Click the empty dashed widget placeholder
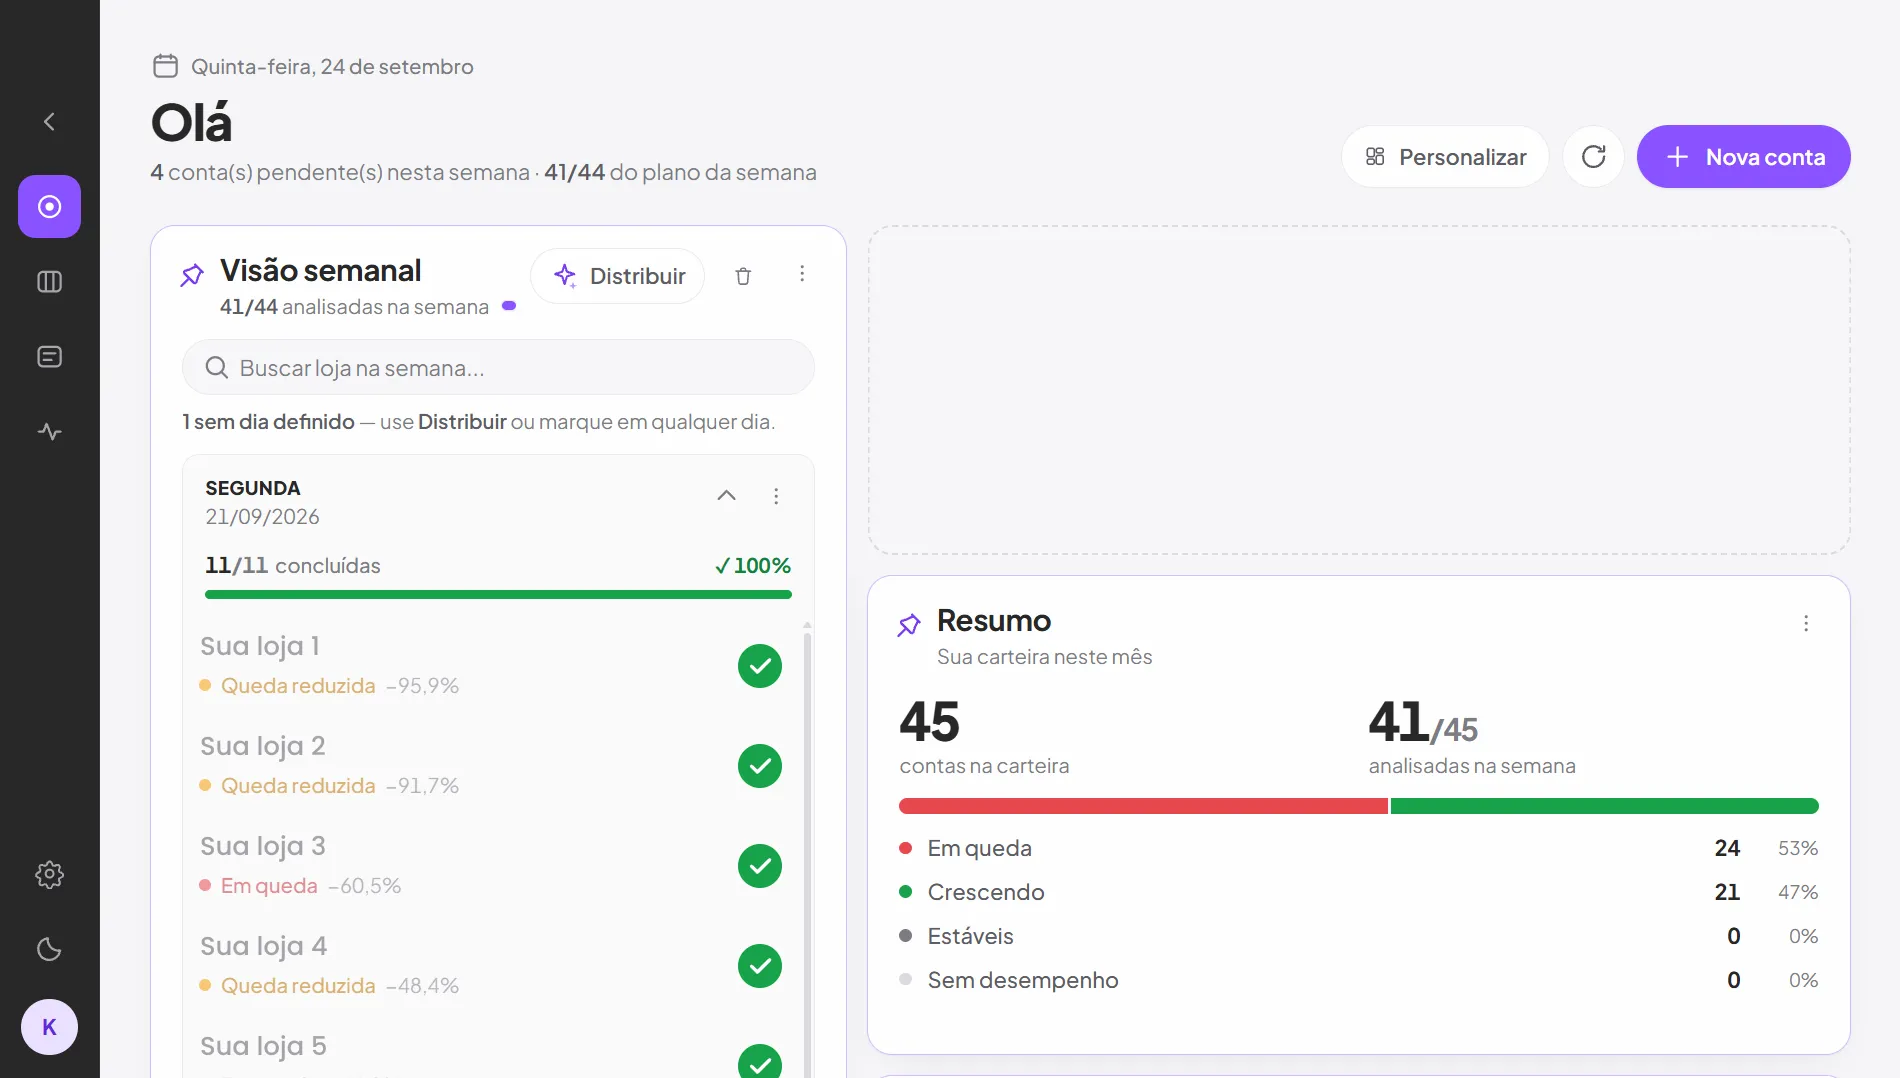Viewport: 1900px width, 1078px height. click(x=1358, y=390)
